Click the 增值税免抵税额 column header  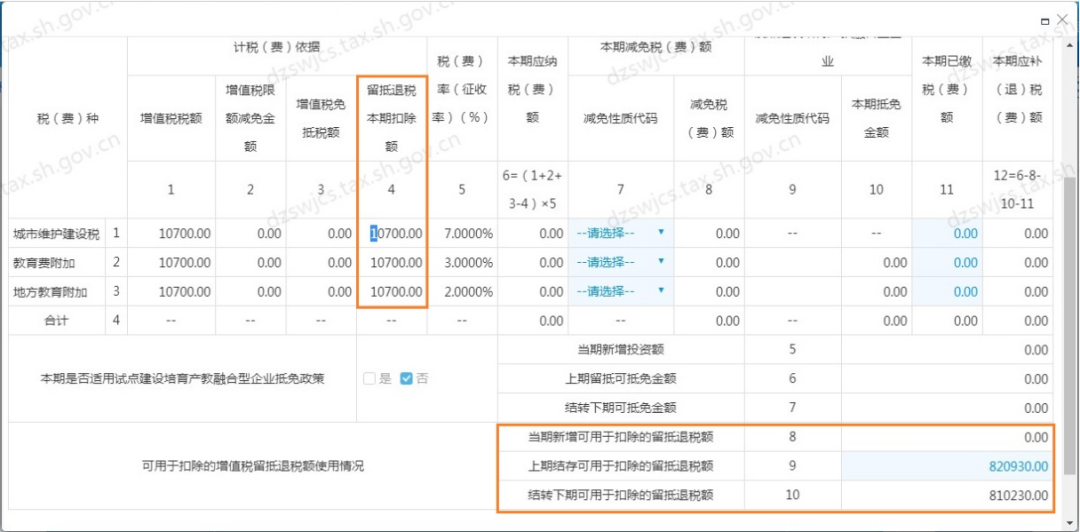(x=321, y=118)
